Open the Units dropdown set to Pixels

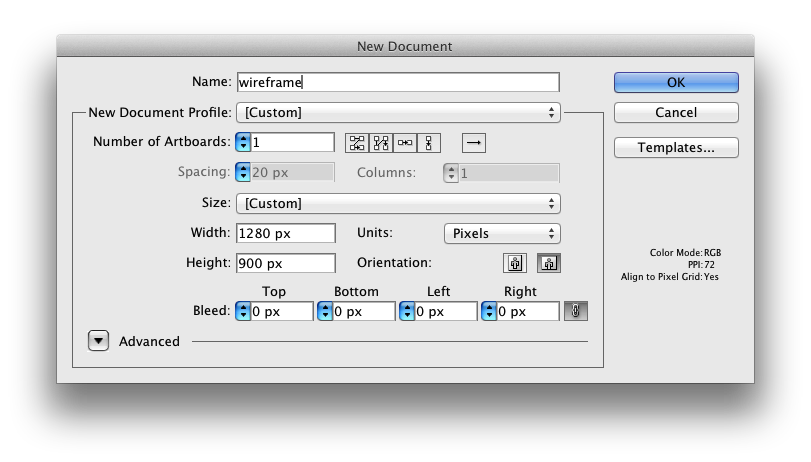[x=501, y=233]
